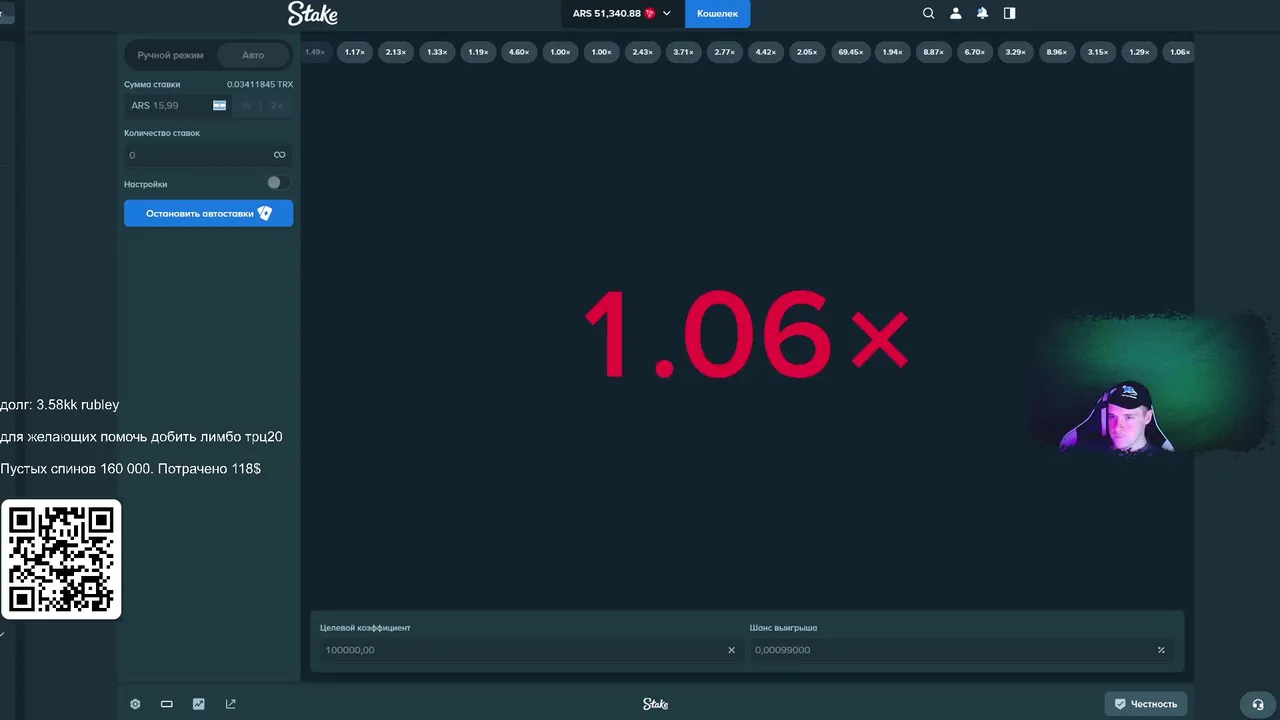Open the notifications bell

(982, 13)
